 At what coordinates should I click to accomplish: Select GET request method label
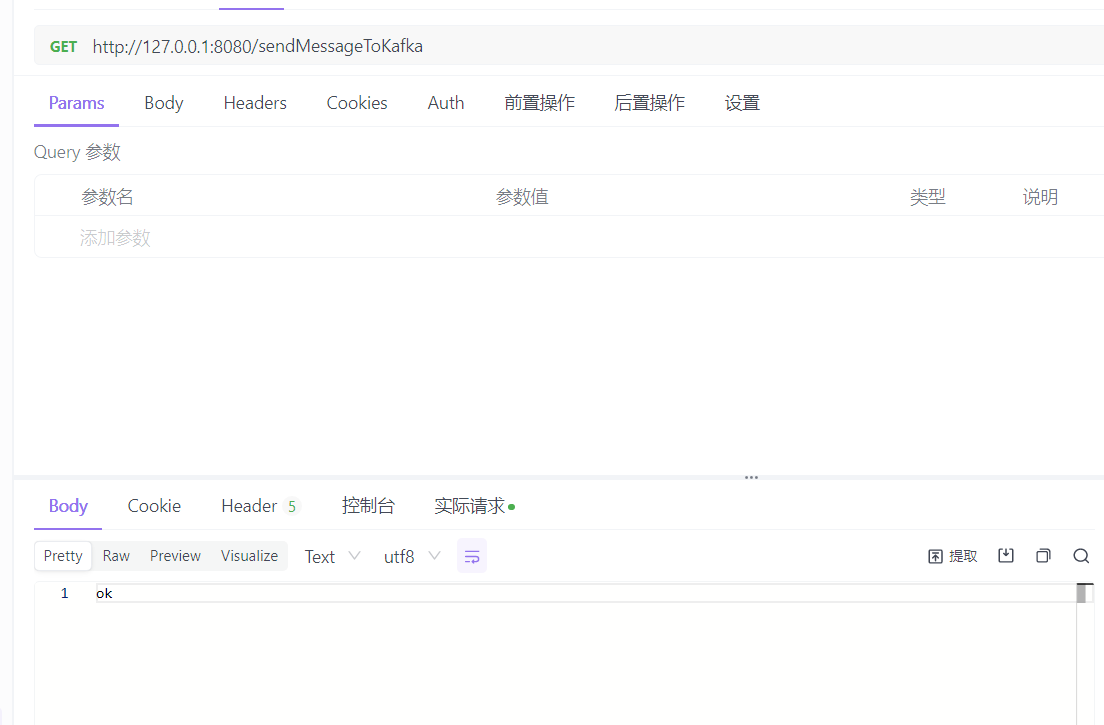point(63,46)
